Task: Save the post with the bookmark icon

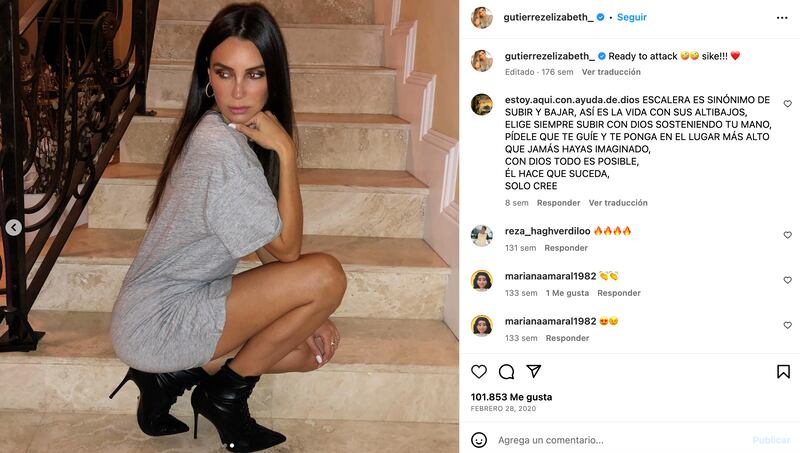Action: coord(783,371)
